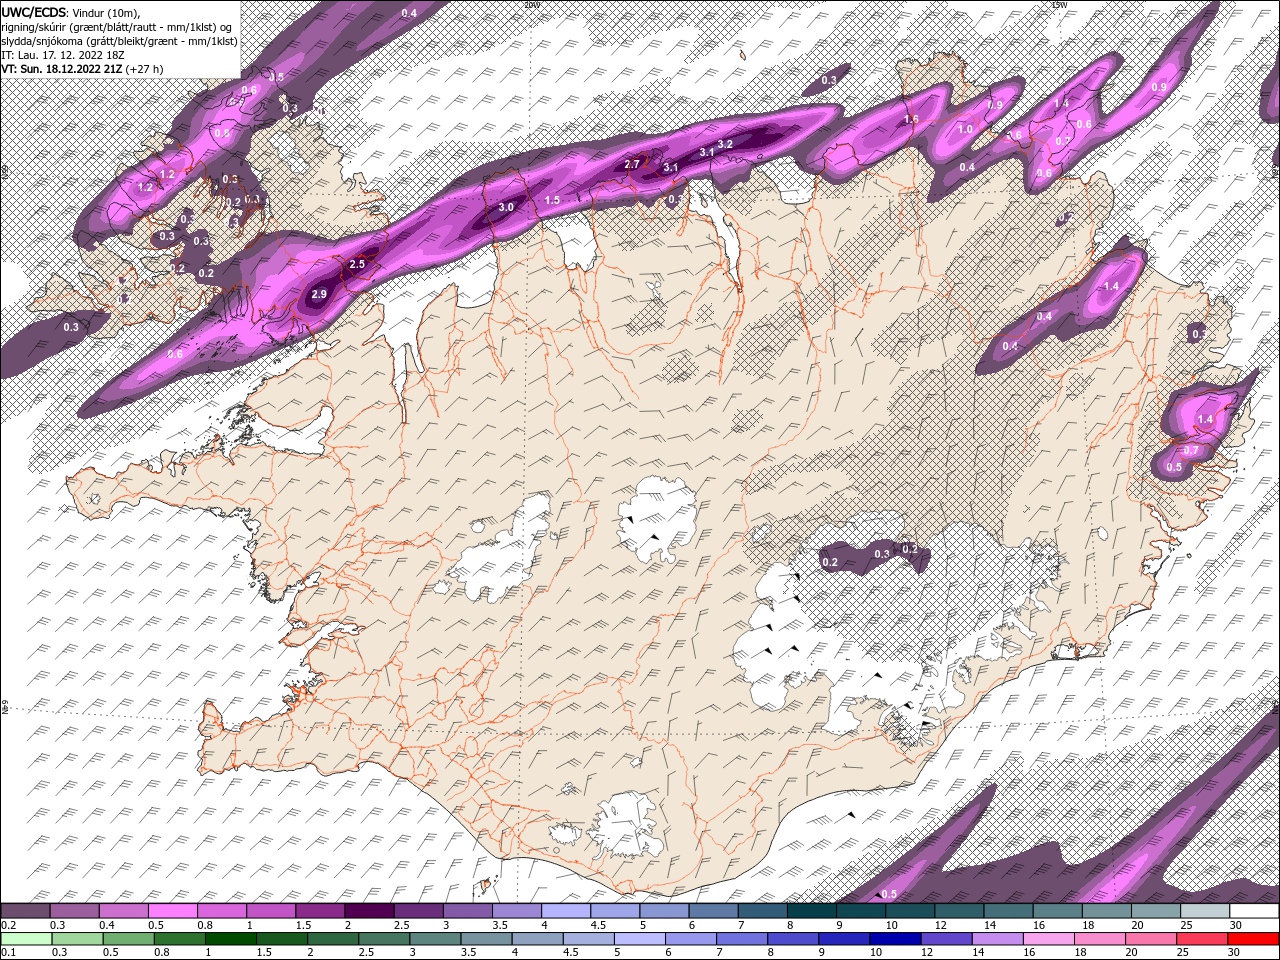Select the deep blue swatch at 10 in the rain legend
Viewport: 1280px width, 960px height.
[894, 939]
